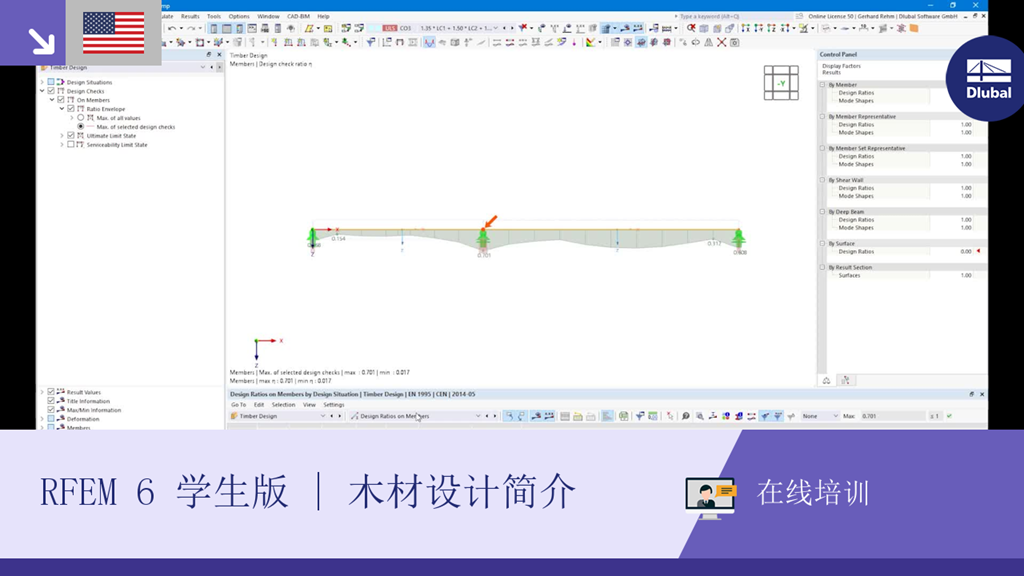Open the Design Ratios on Members dropdown
Image resolution: width=1024 pixels, height=576 pixels.
477,416
